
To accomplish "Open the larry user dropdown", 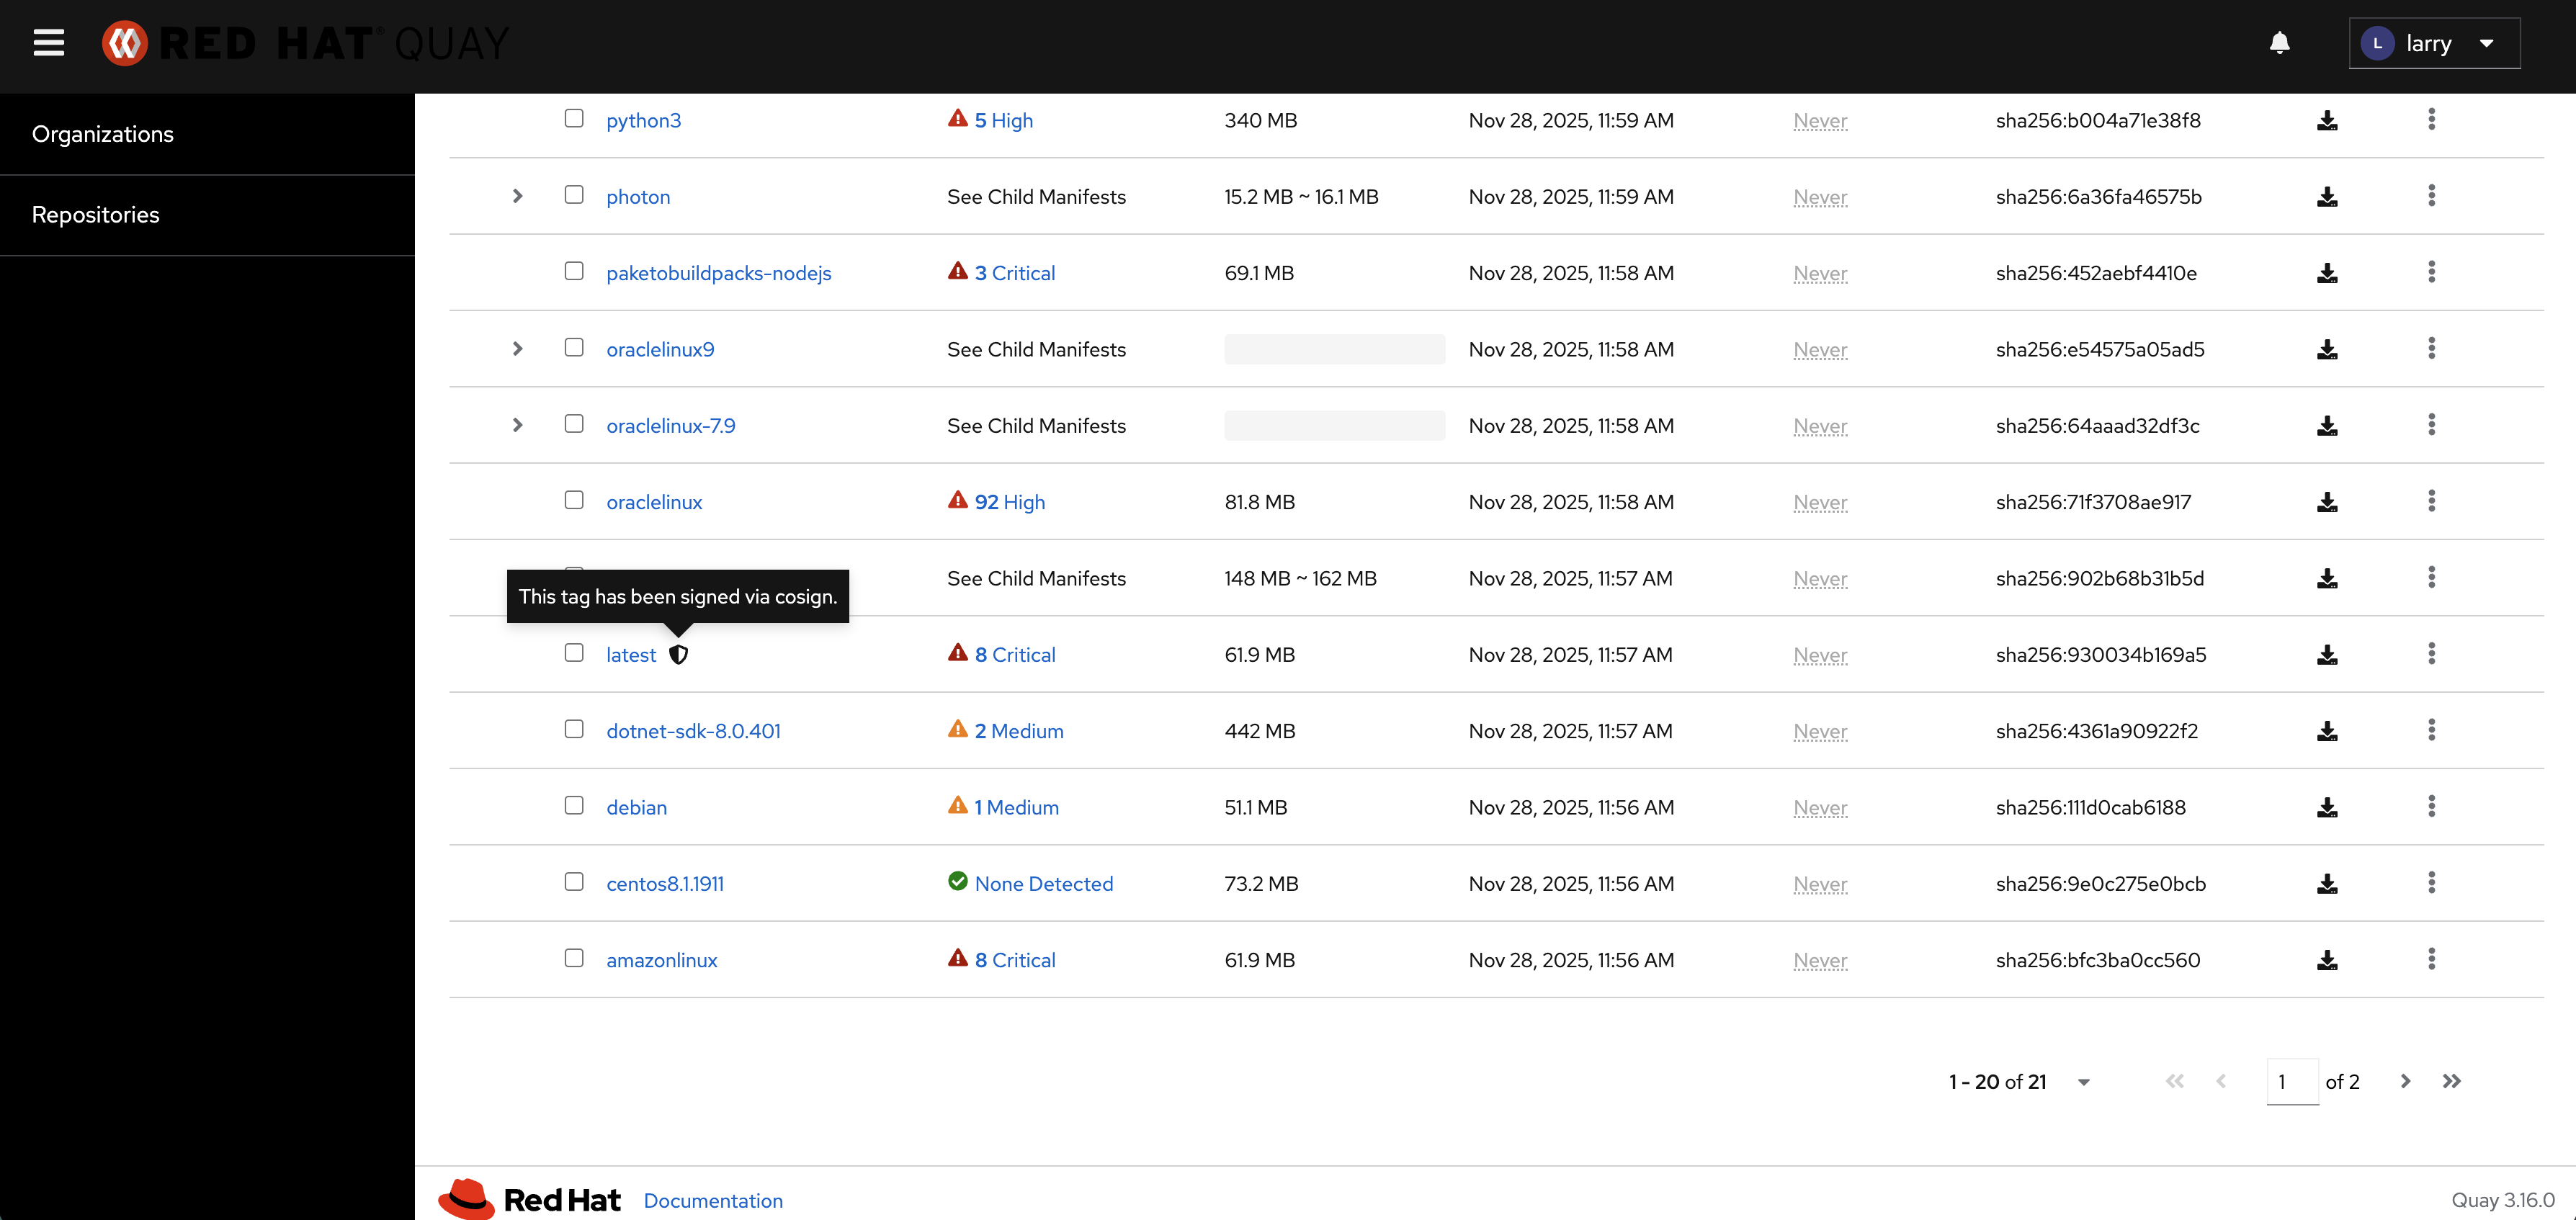I will (2433, 43).
